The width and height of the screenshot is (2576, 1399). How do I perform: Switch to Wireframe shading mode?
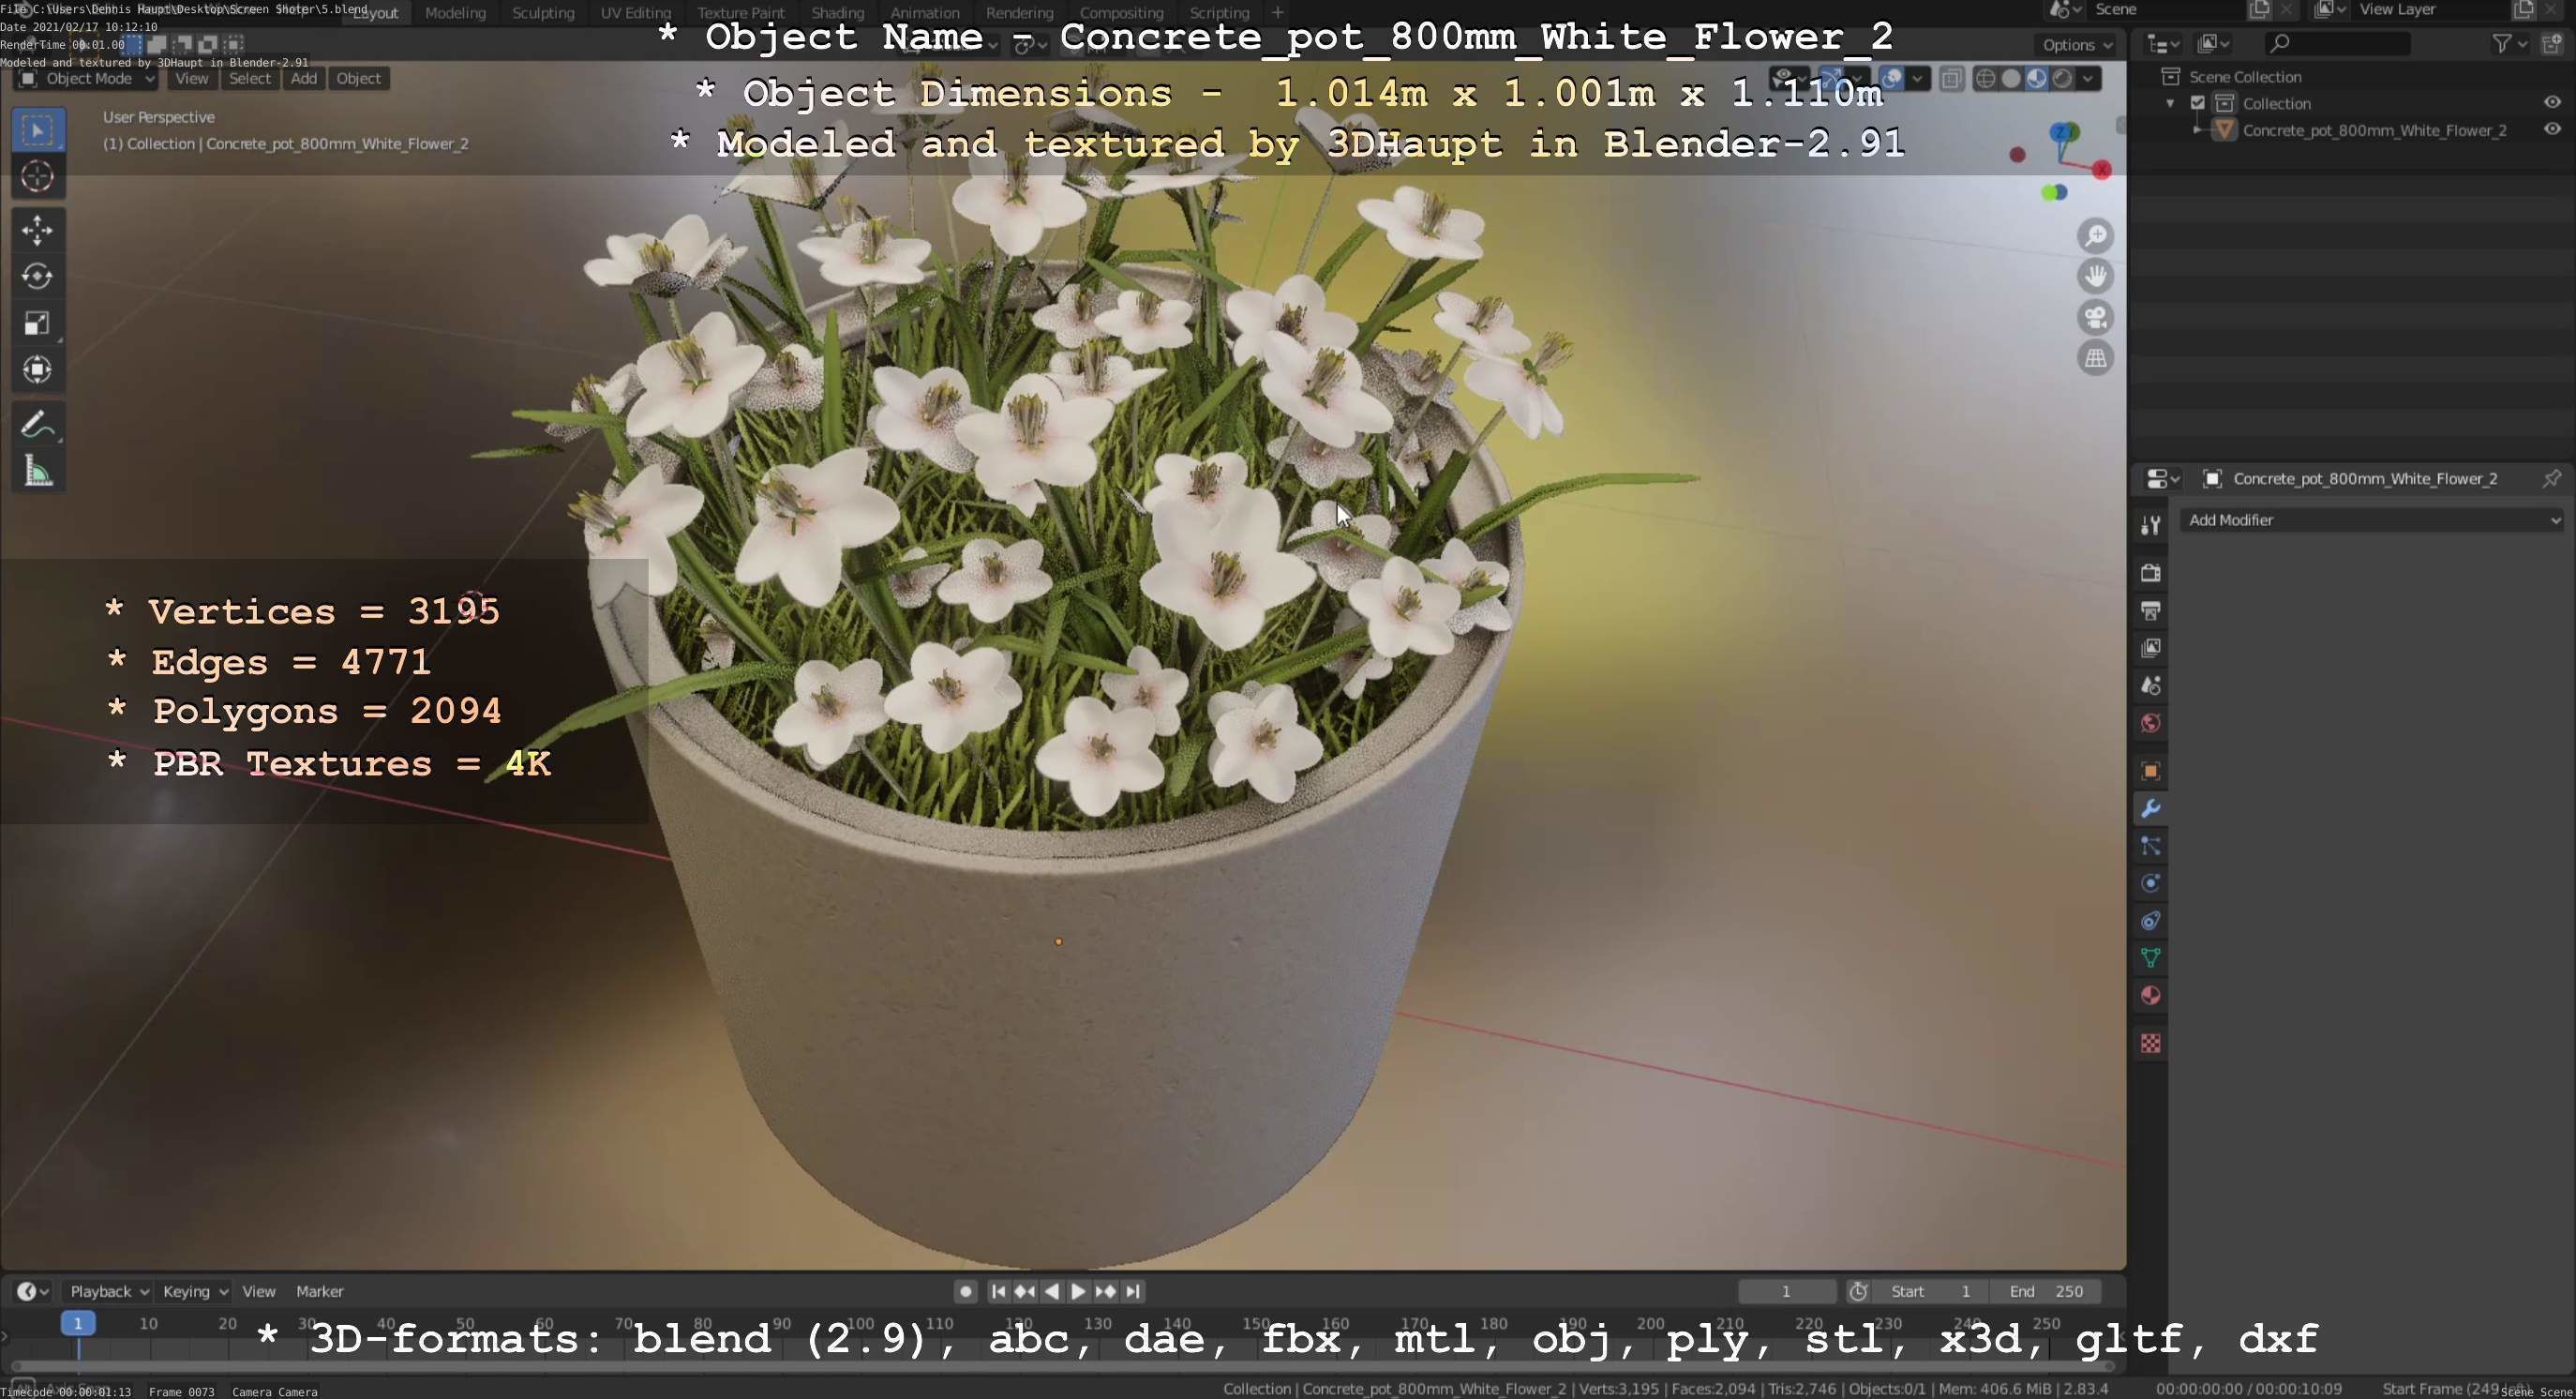click(1986, 79)
